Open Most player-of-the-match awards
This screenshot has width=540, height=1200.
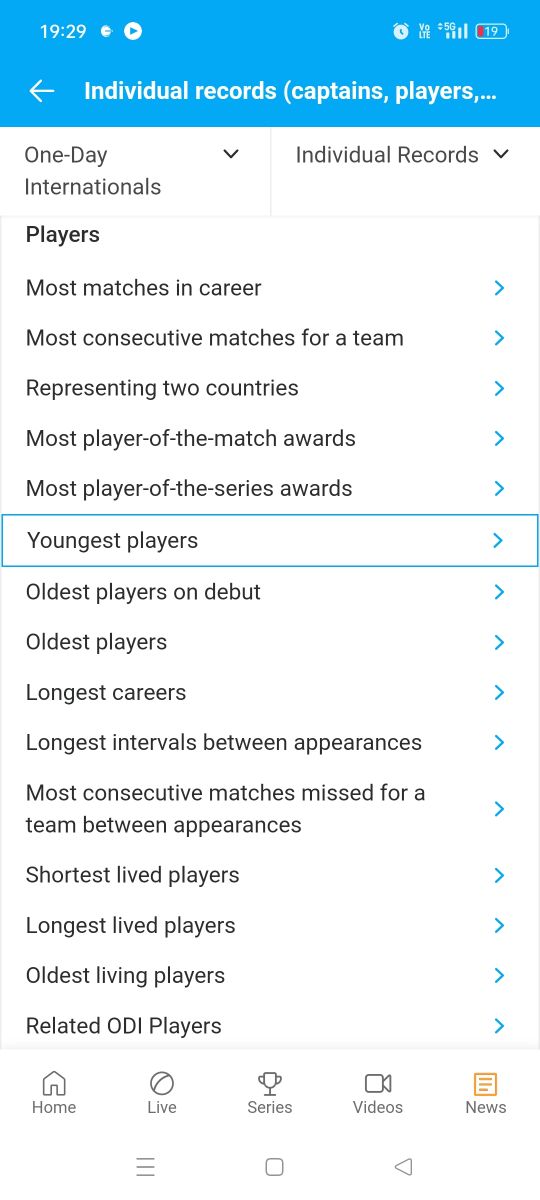pyautogui.click(x=270, y=438)
